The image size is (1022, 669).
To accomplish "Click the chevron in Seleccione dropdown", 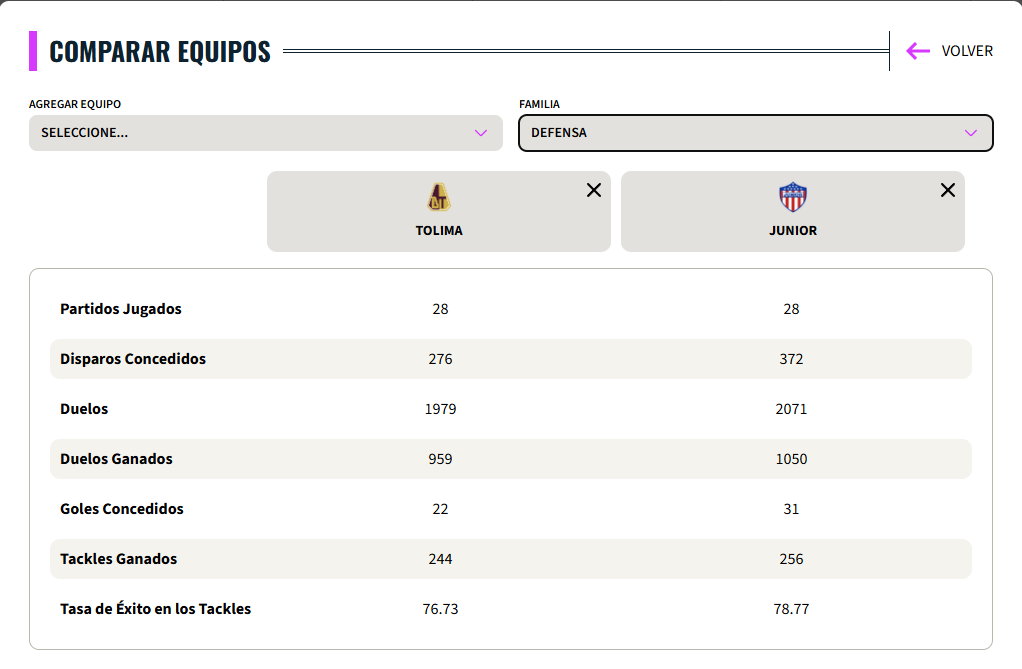I will (x=480, y=133).
